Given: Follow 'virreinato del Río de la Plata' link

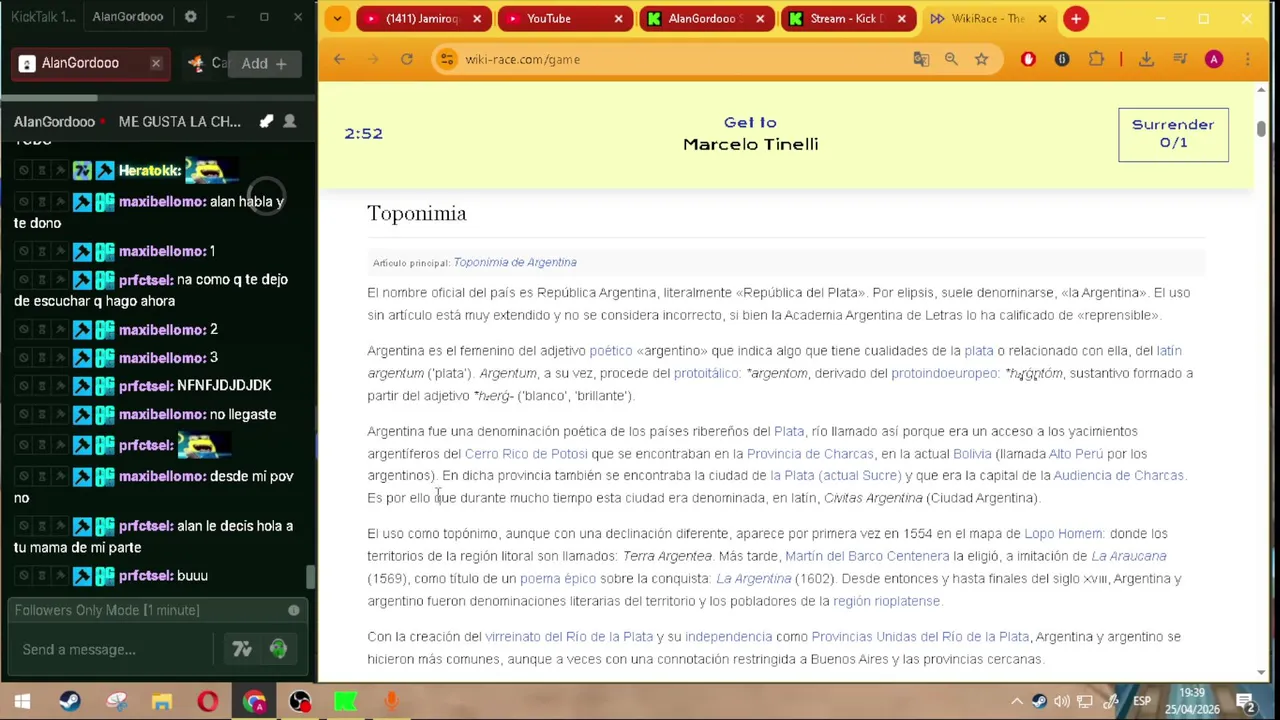Looking at the screenshot, I should point(569,637).
